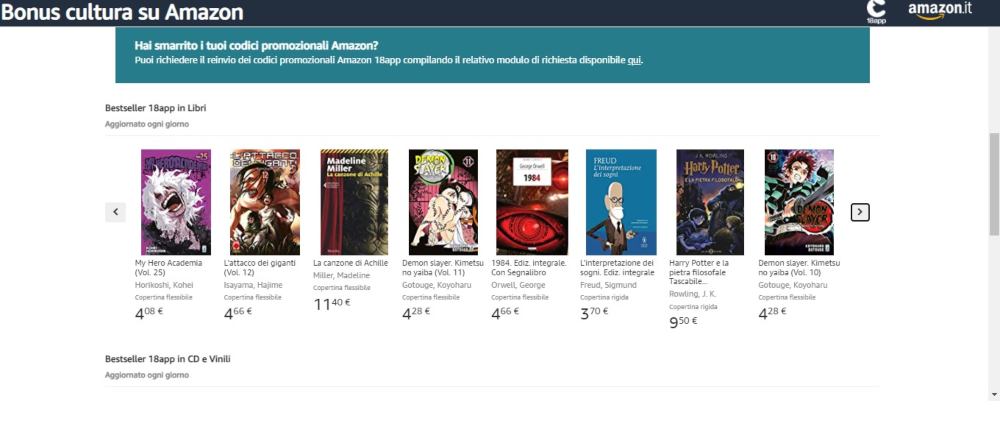Viewport: 1000px width, 421px height.
Task: Open the My Hero Academia Vol. 25 cover
Action: point(175,202)
